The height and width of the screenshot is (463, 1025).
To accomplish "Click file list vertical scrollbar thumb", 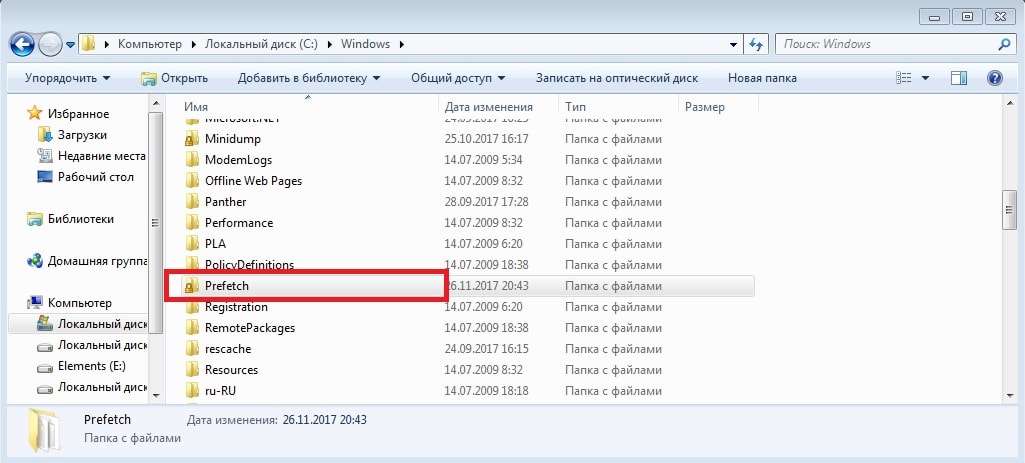I will coord(1009,210).
